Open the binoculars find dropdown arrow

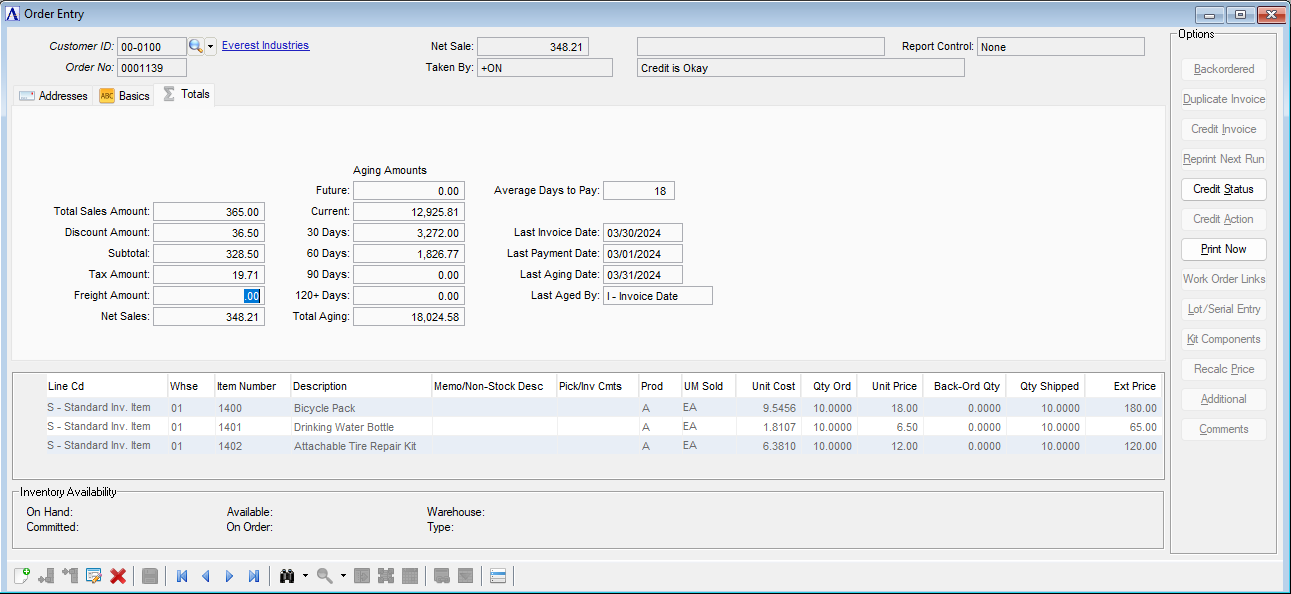(x=305, y=576)
